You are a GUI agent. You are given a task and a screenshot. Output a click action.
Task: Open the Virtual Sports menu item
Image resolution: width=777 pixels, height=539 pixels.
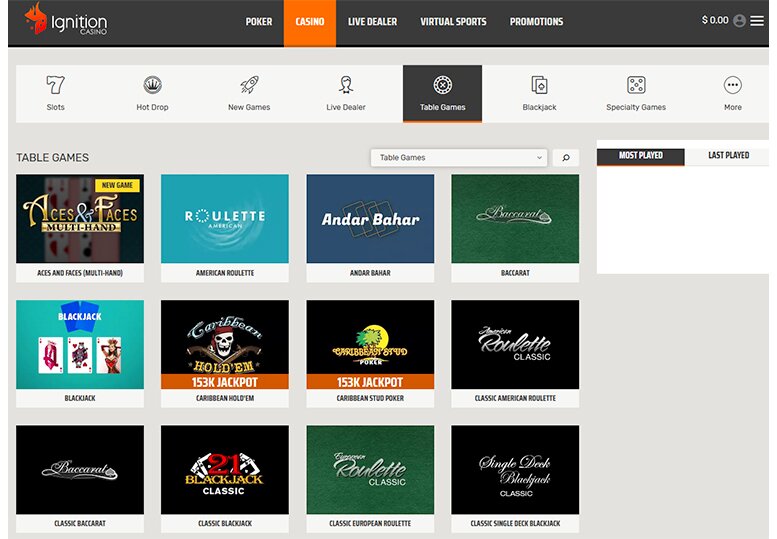(x=453, y=22)
